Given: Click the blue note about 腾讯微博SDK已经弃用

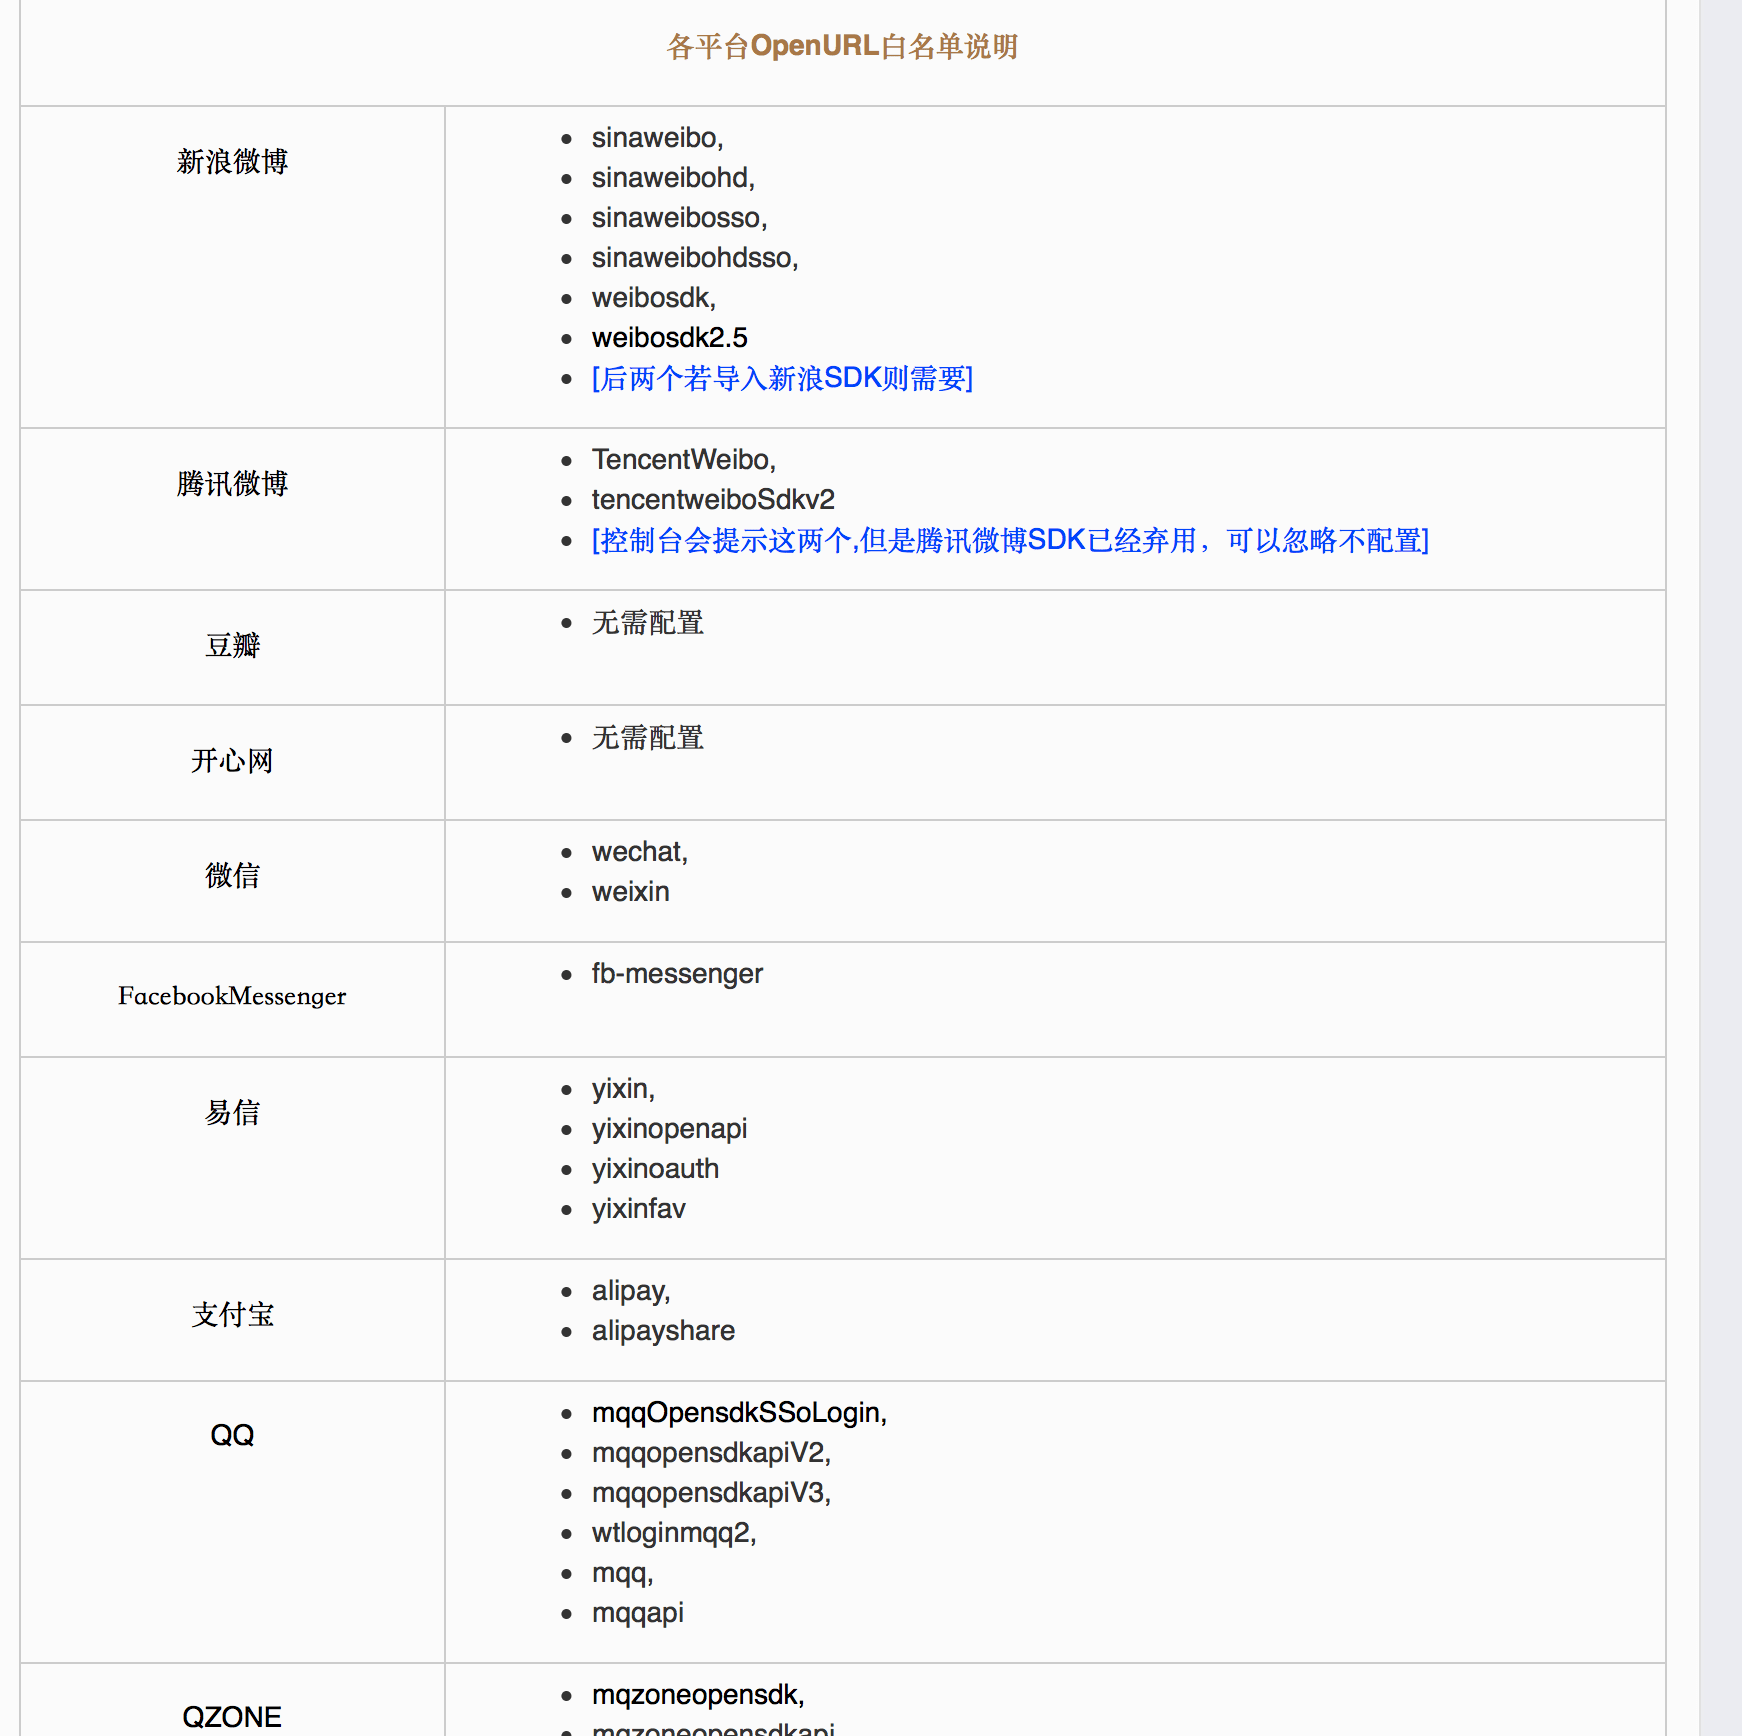Looking at the screenshot, I should (x=1010, y=540).
